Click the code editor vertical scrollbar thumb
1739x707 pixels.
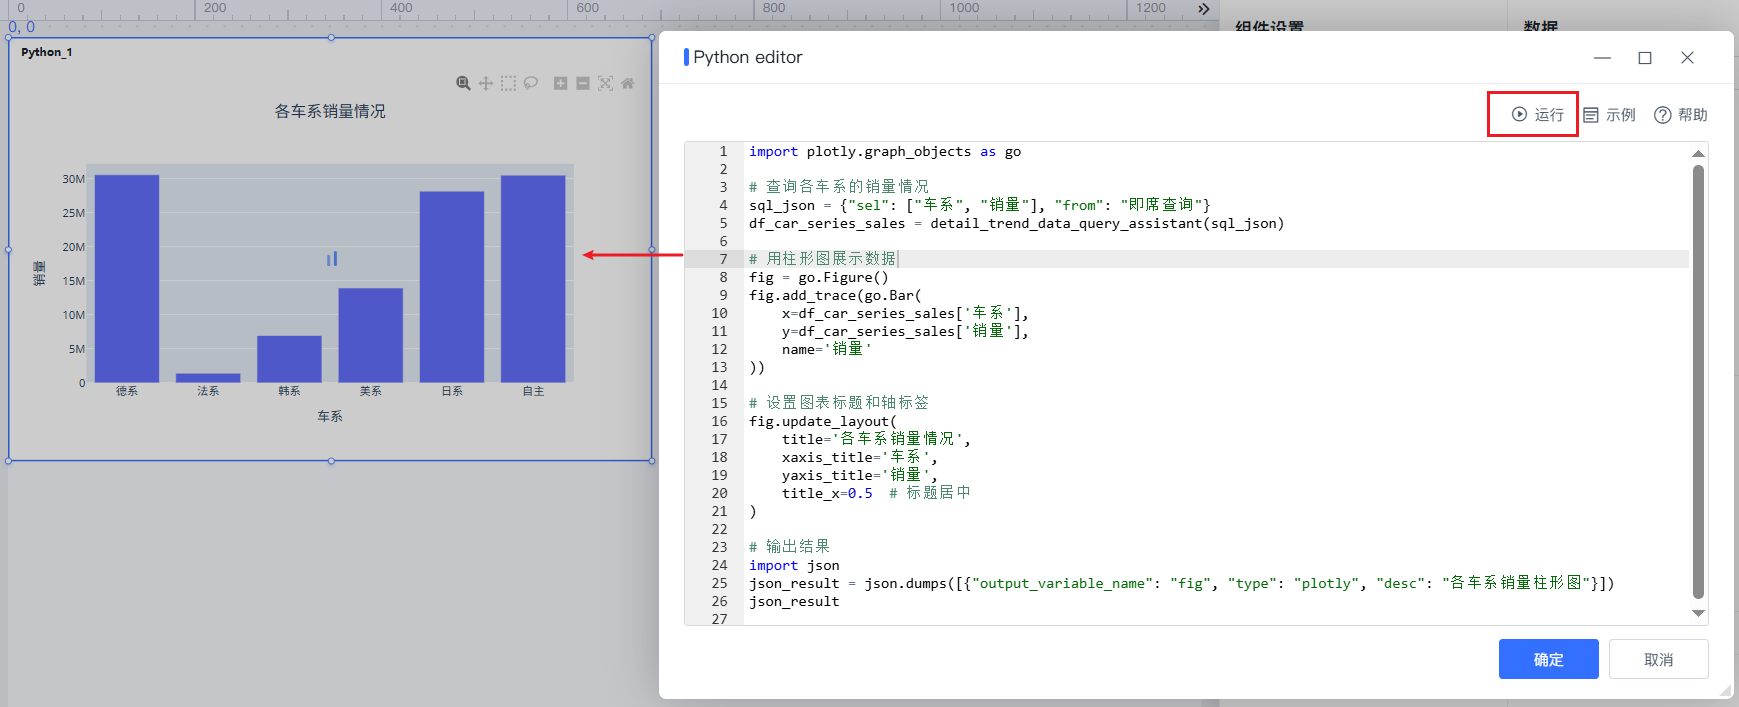point(1698,382)
